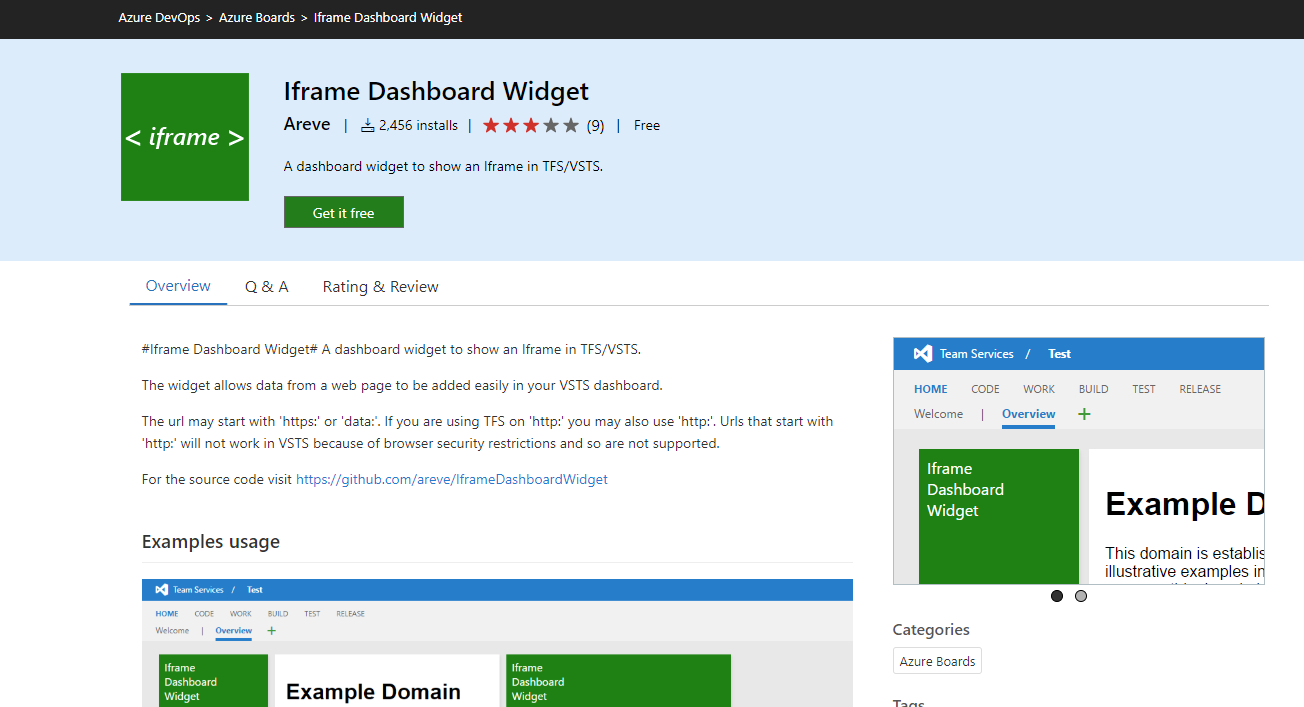Click the review count (9)
The width and height of the screenshot is (1304, 707).
pyautogui.click(x=595, y=125)
